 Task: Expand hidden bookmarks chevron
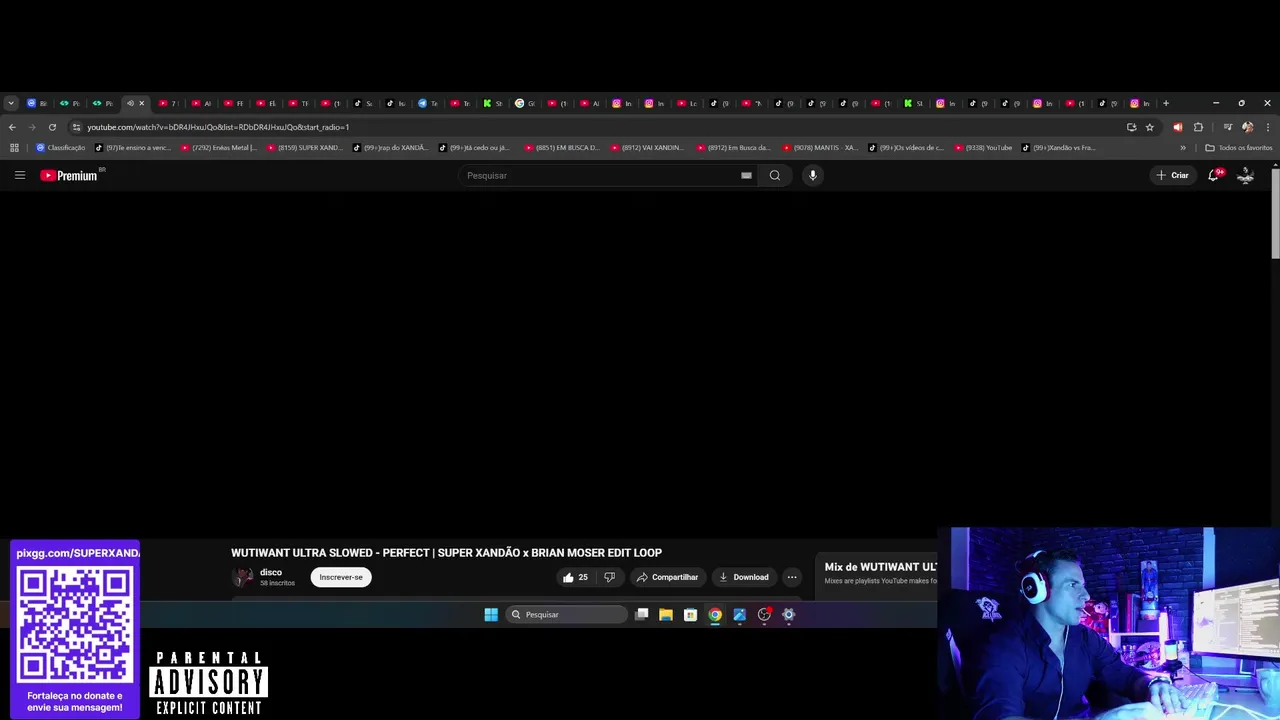1183,148
